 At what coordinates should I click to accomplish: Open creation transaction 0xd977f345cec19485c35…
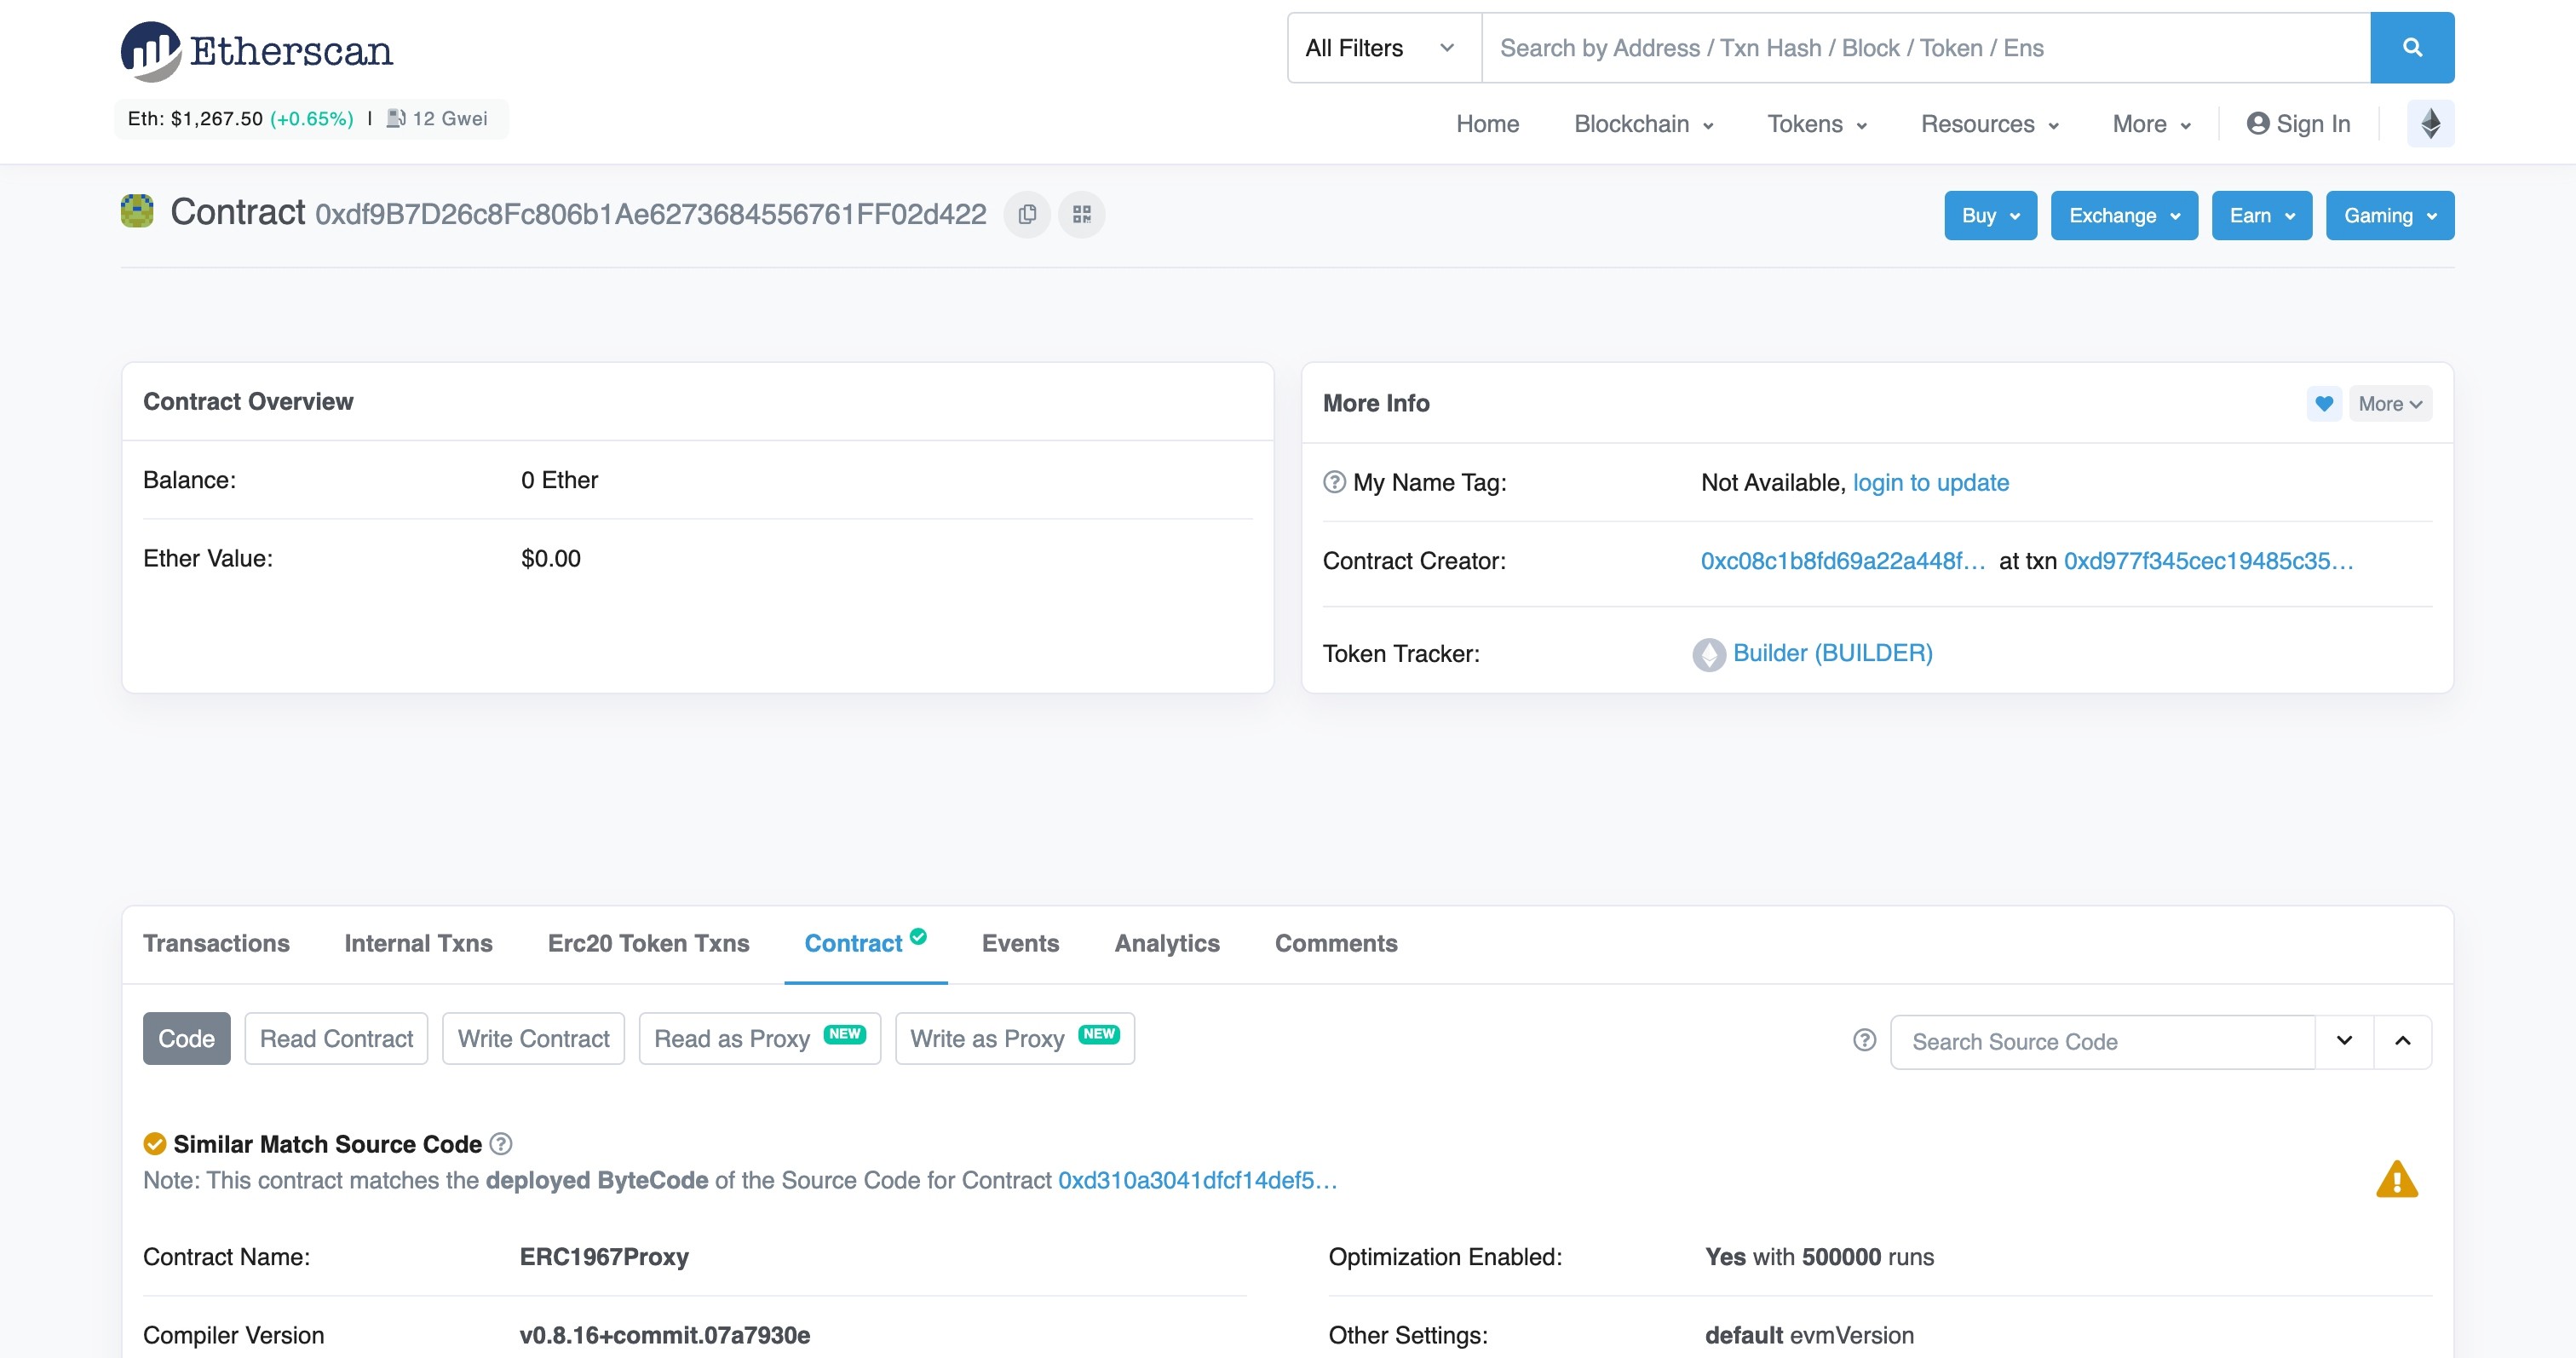point(2208,561)
